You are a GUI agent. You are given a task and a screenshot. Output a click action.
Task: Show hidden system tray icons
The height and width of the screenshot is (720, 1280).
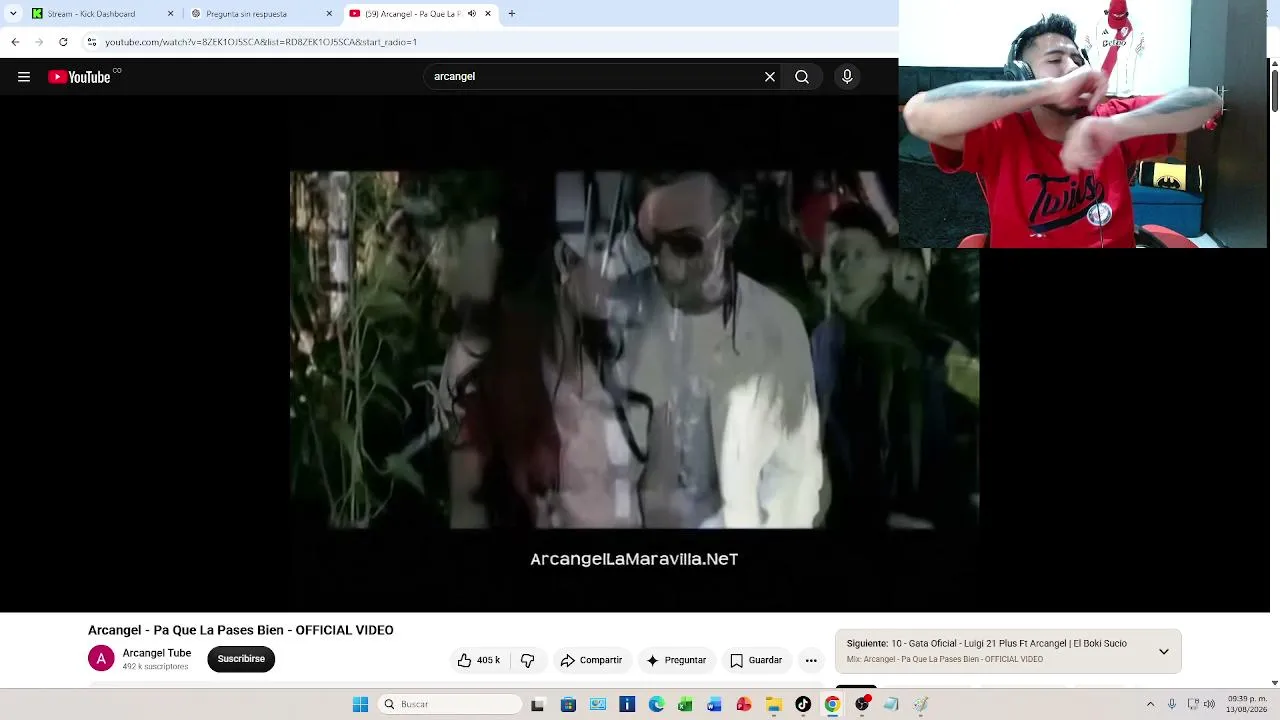[x=1150, y=705]
